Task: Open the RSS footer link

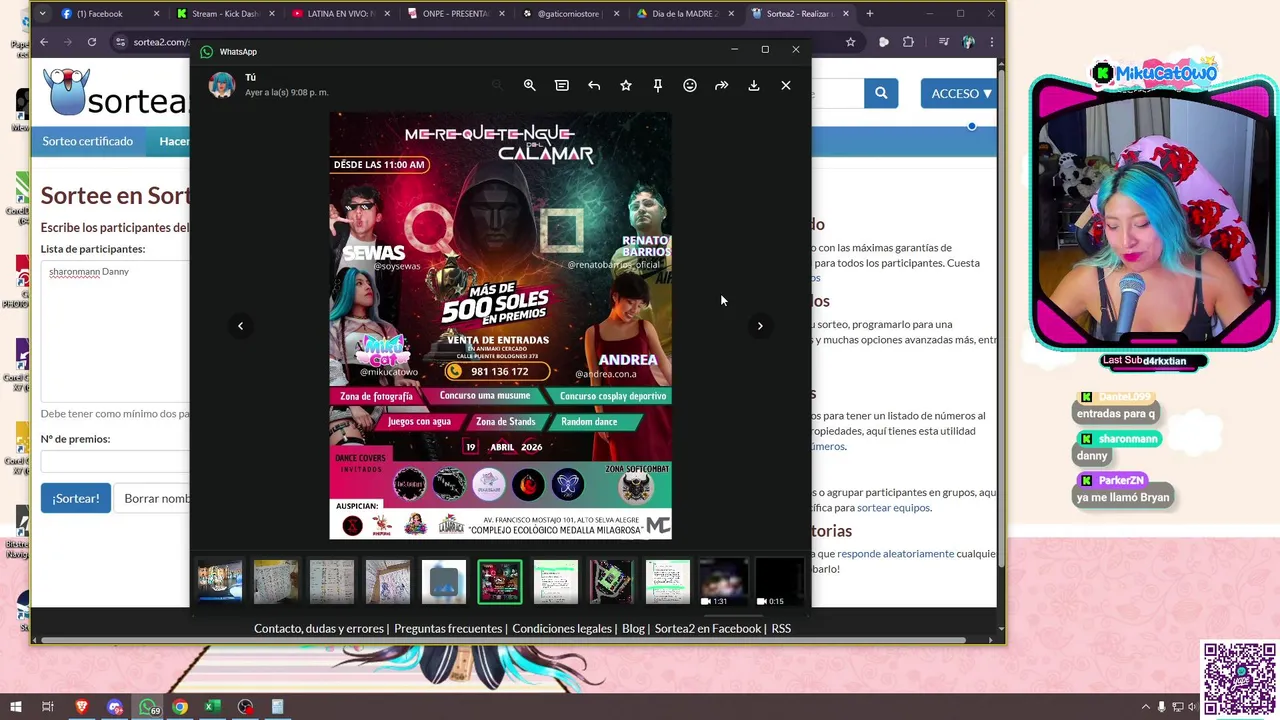Action: 781,629
